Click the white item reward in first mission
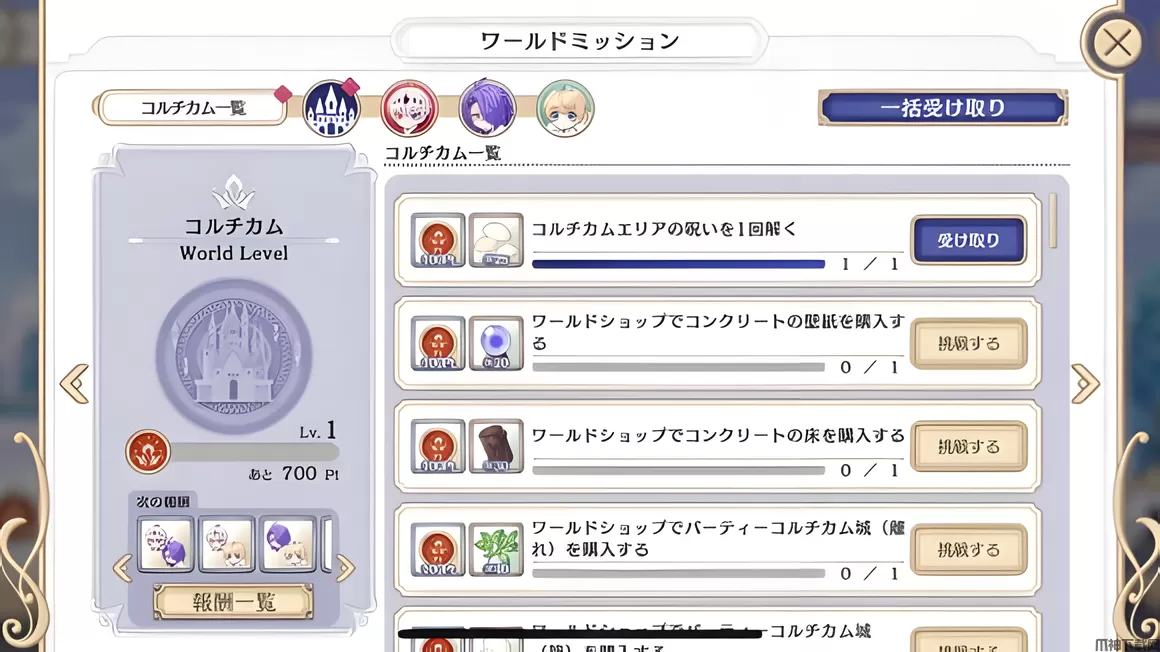1160x652 pixels. click(496, 240)
